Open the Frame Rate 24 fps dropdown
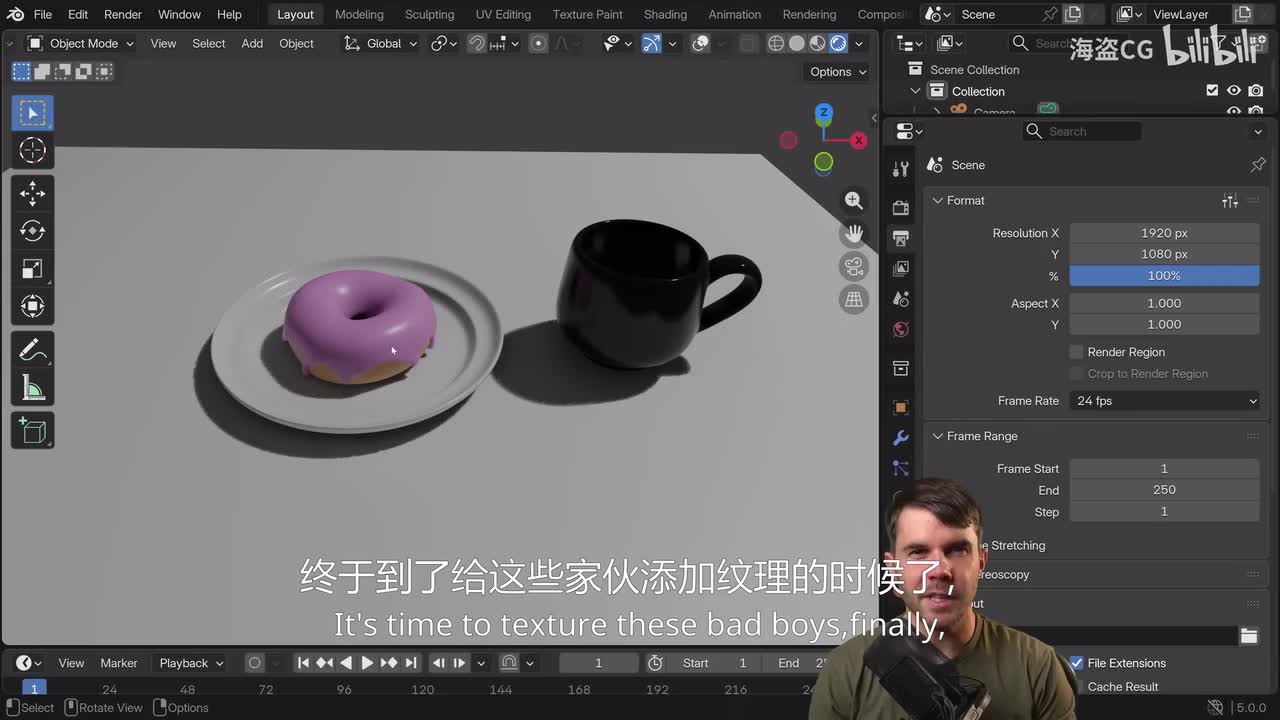Image resolution: width=1280 pixels, height=720 pixels. [1165, 401]
